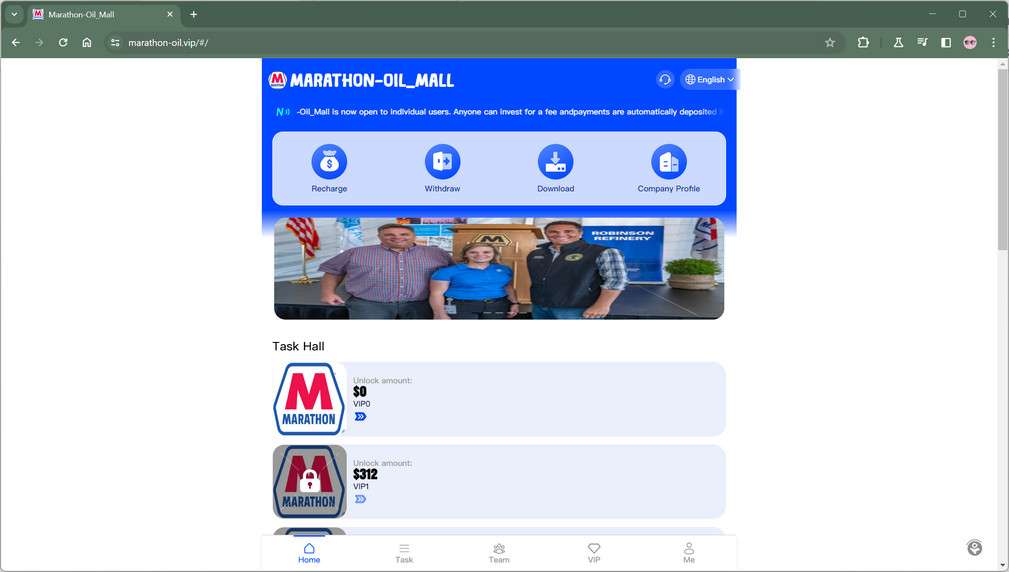Click the announcement speaker icon
This screenshot has height=572, width=1009.
click(282, 112)
